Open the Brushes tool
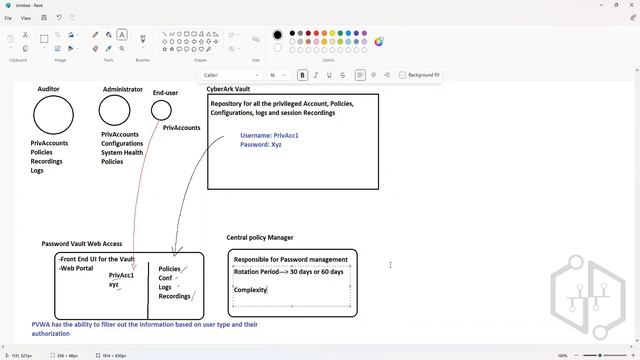This screenshot has height=360, width=640. [143, 39]
